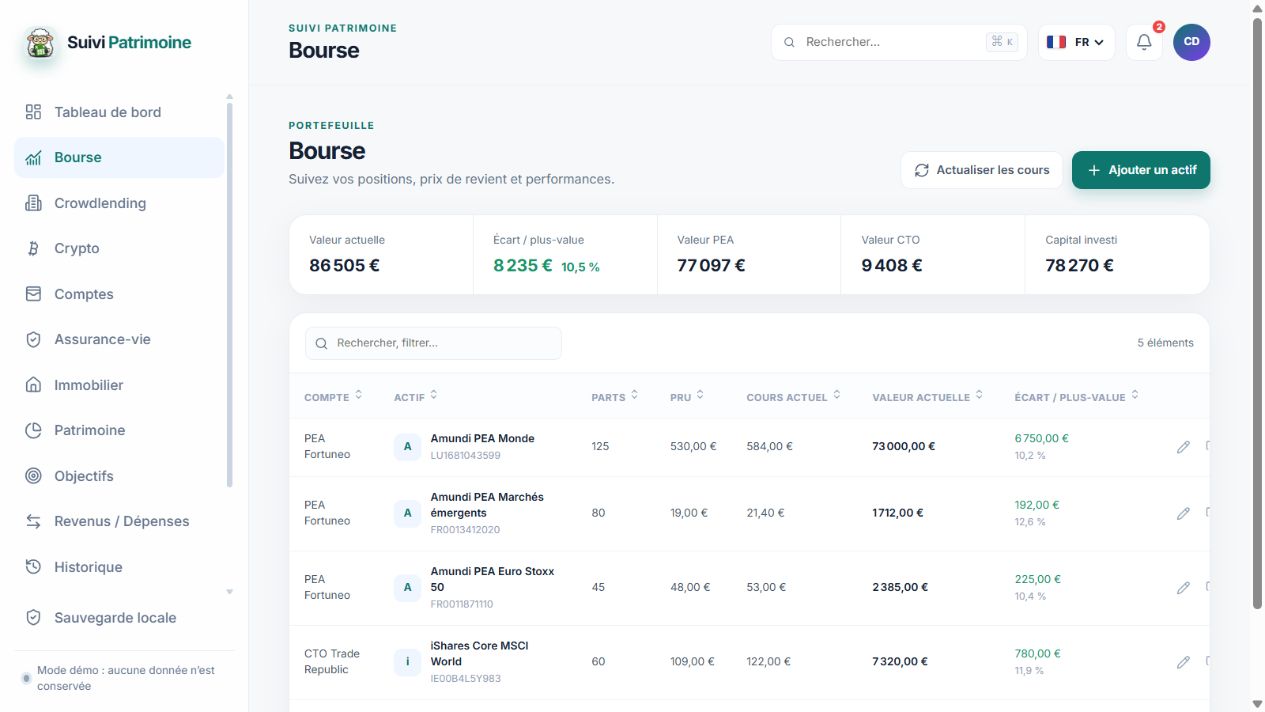
Task: Click ISIN FR0013412020
Action: point(465,530)
